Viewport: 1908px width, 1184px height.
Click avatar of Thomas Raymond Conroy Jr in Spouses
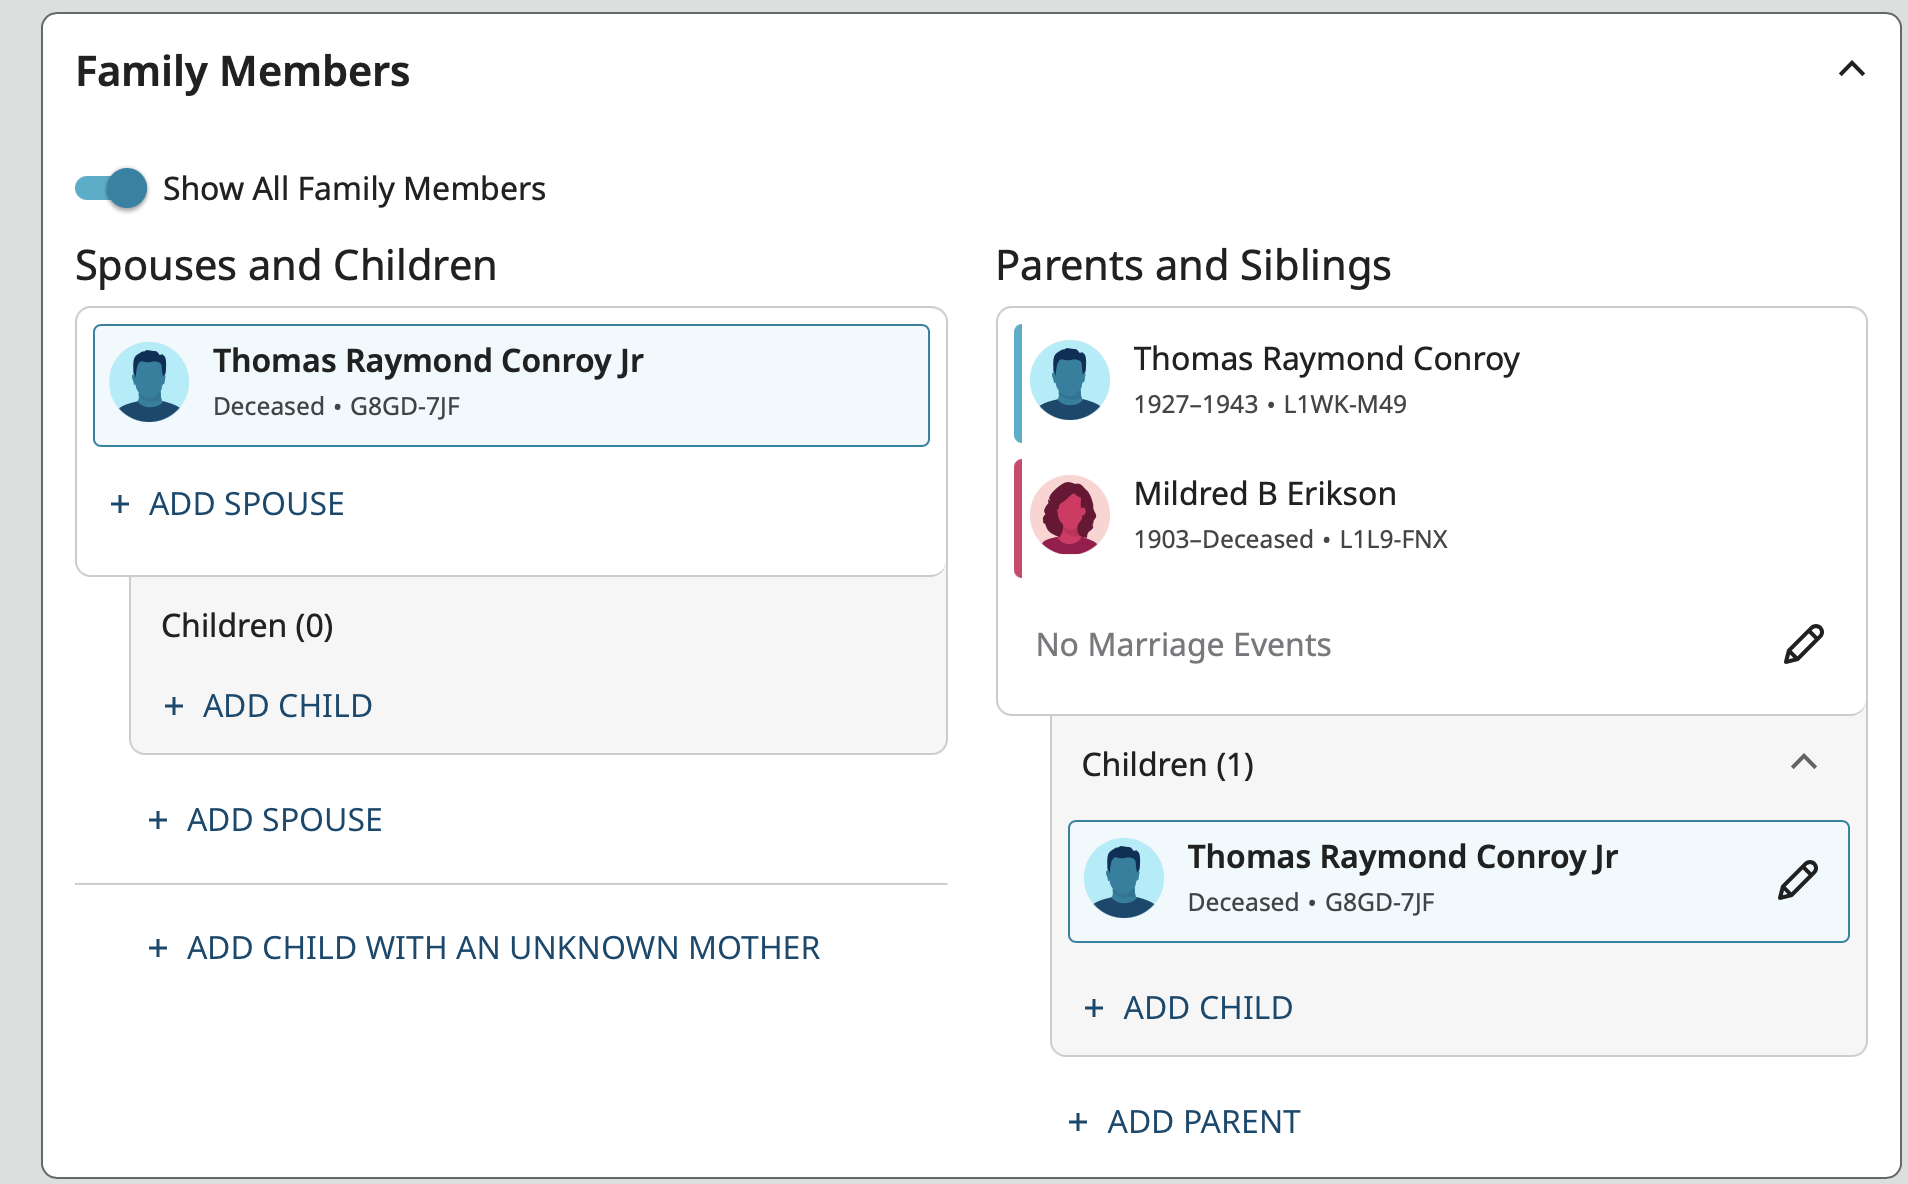[149, 382]
